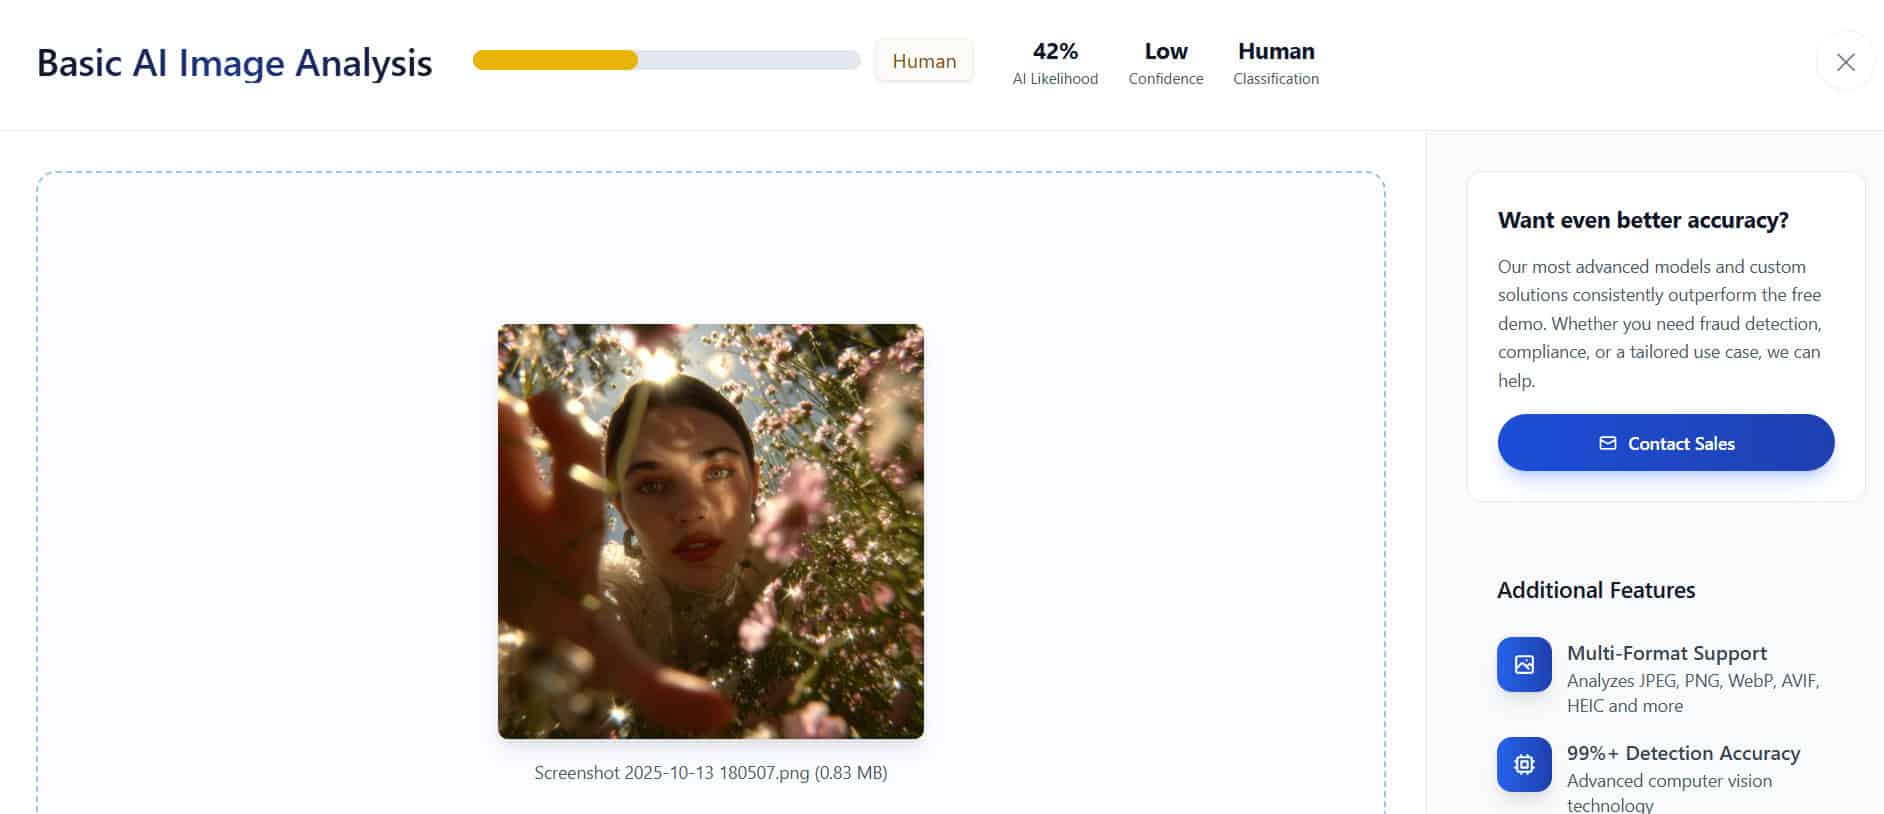Click the 99%+ Detection Accuracy feature title
This screenshot has height=814, width=1884.
(1684, 753)
